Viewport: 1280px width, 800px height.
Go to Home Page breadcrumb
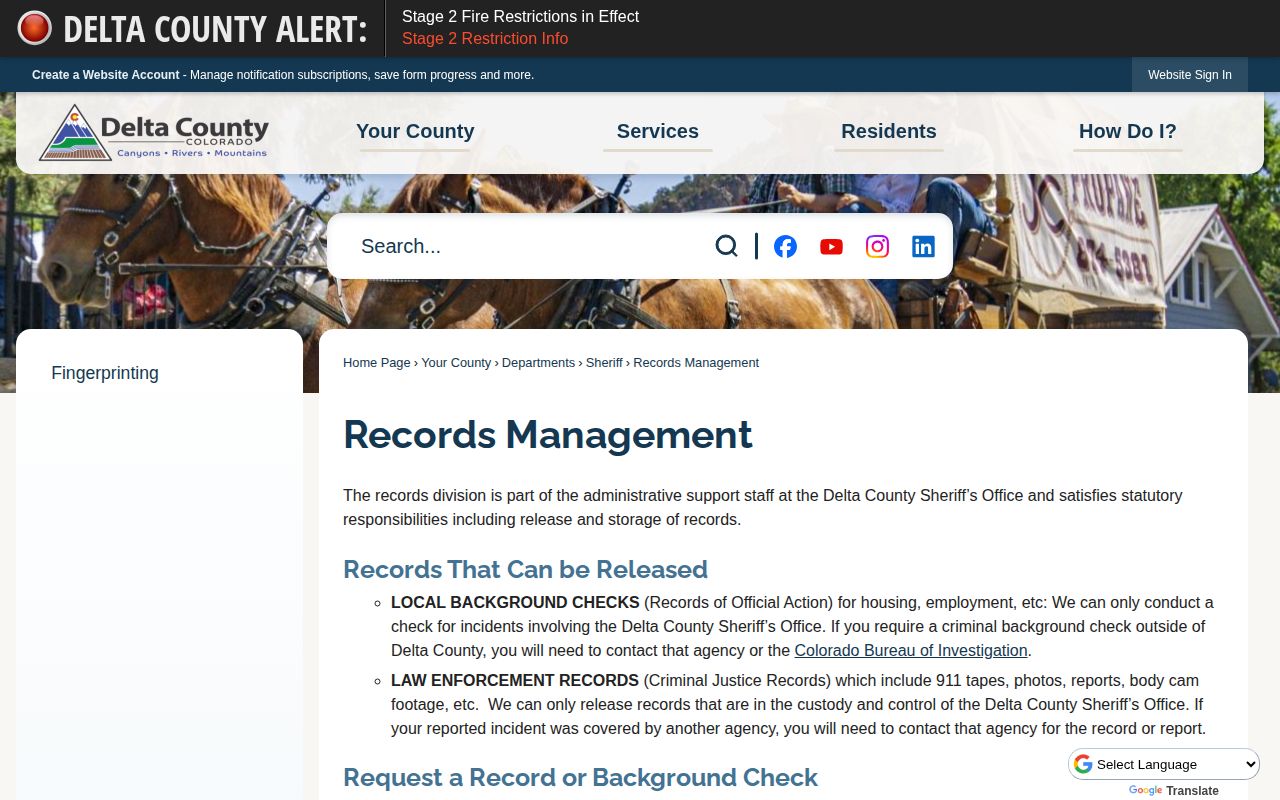click(377, 363)
